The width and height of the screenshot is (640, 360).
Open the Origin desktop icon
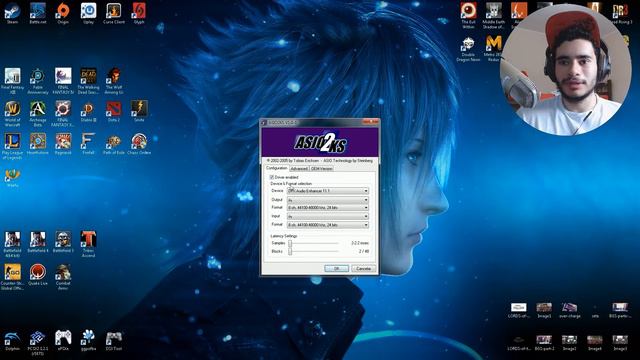(x=63, y=13)
